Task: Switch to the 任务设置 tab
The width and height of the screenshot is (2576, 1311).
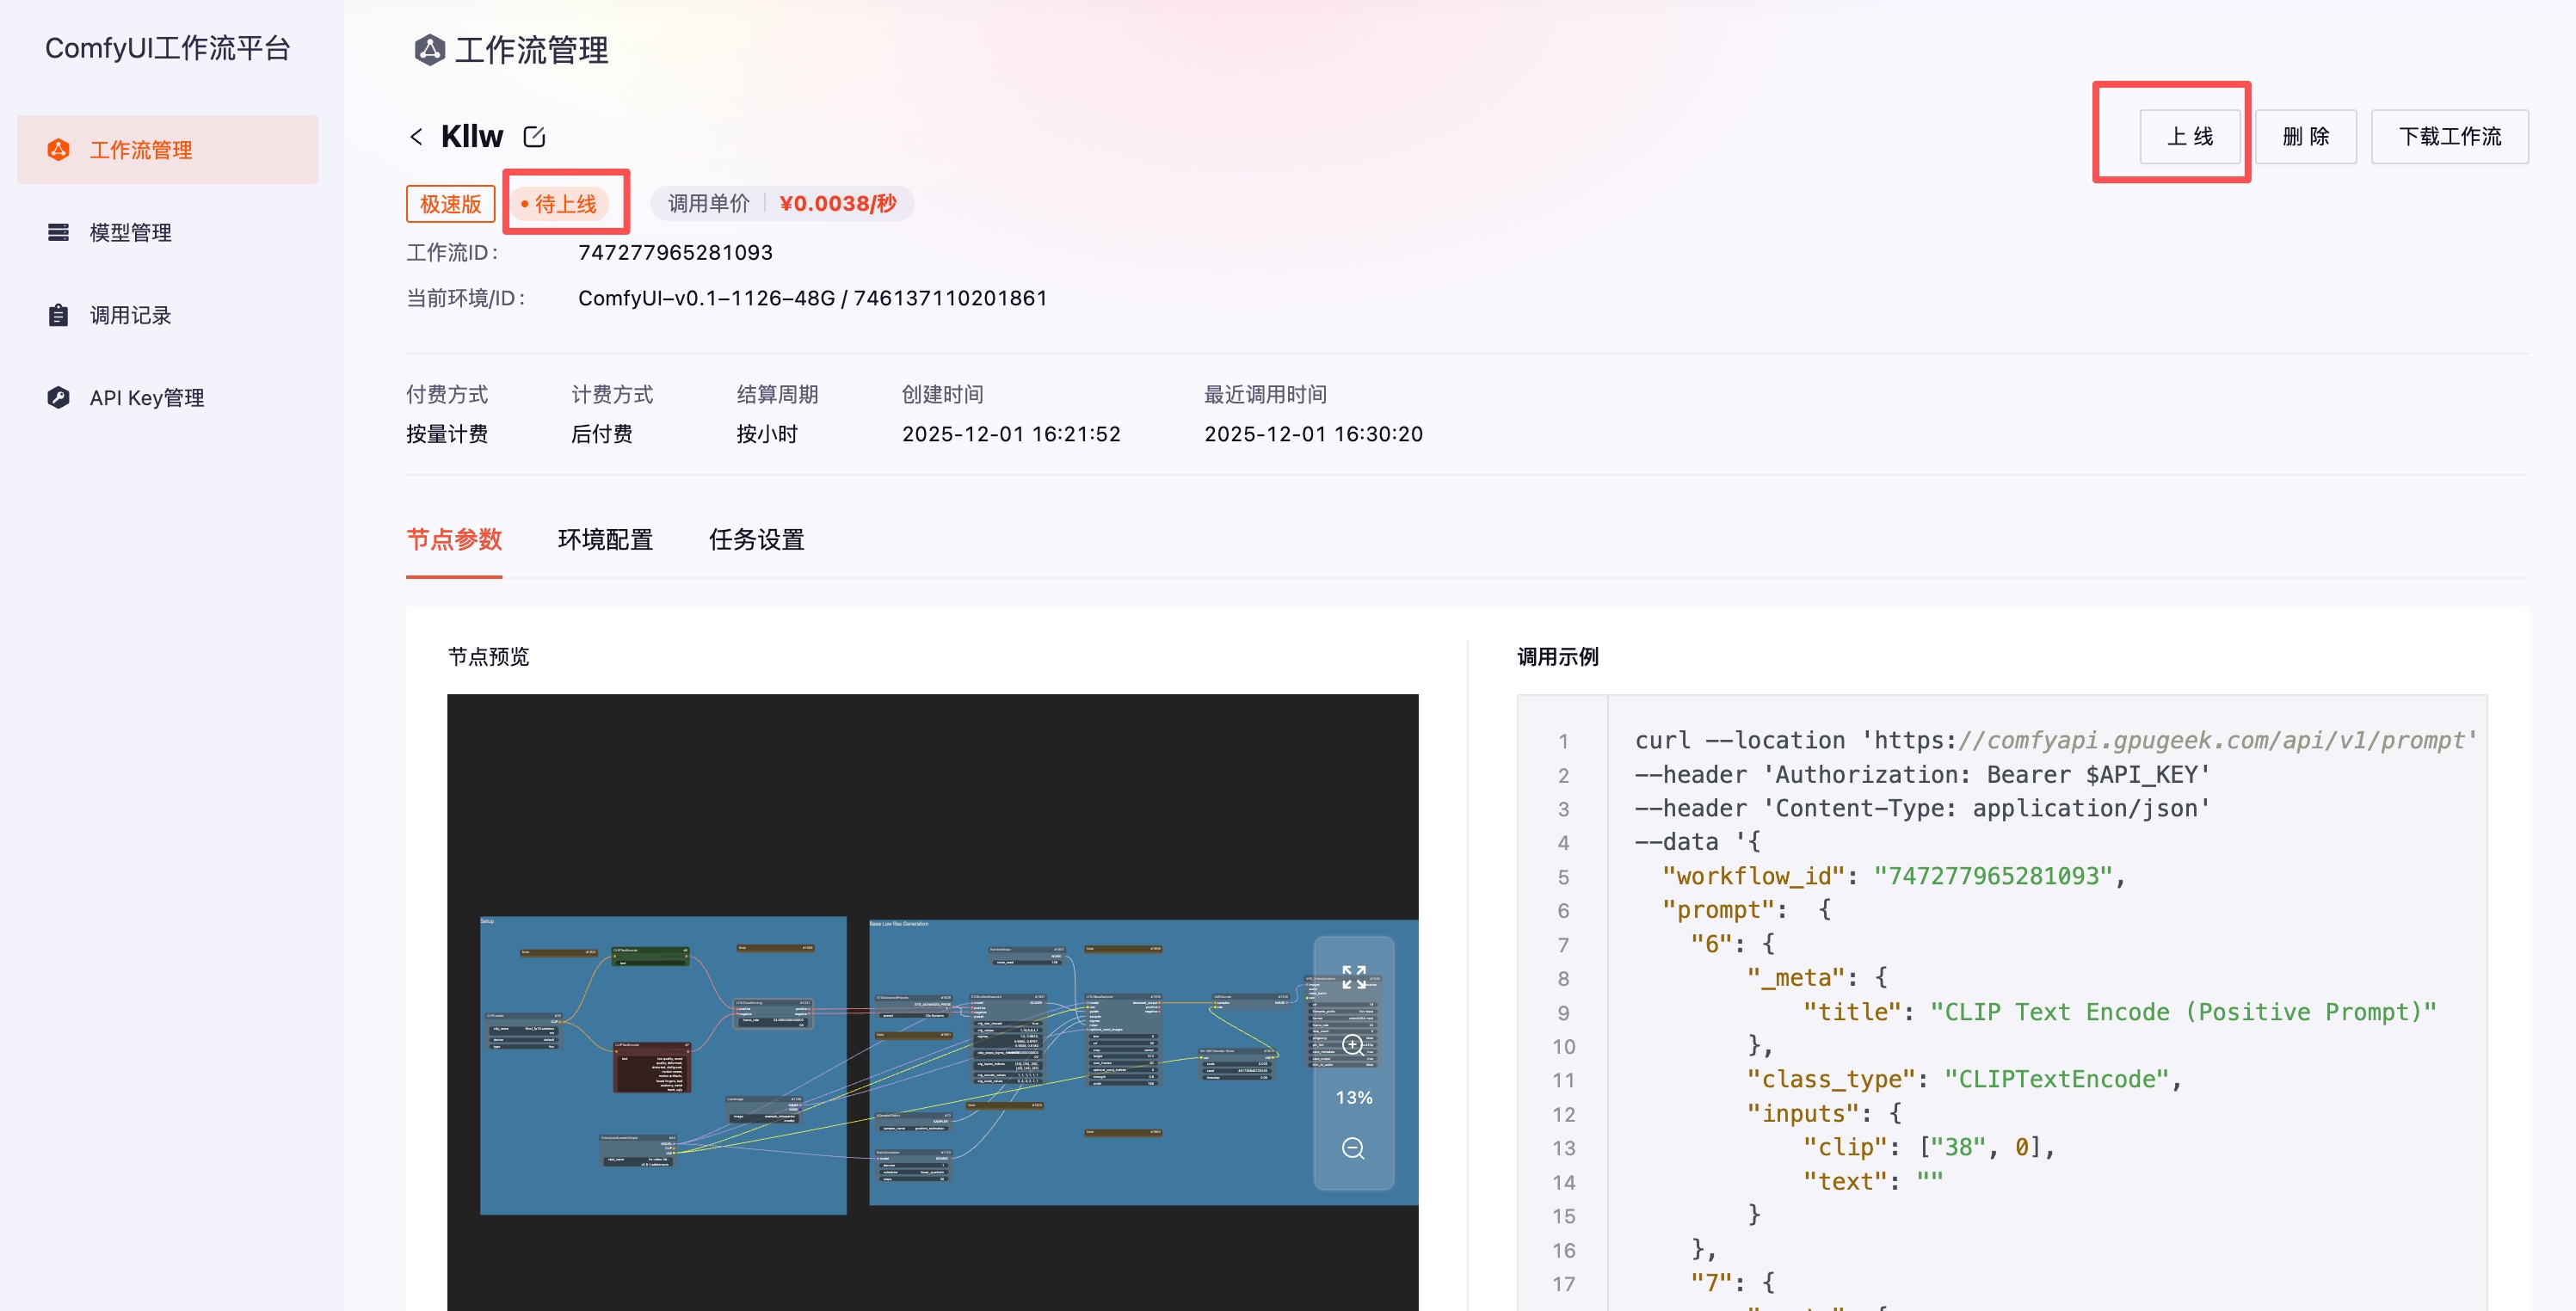Action: 756,540
